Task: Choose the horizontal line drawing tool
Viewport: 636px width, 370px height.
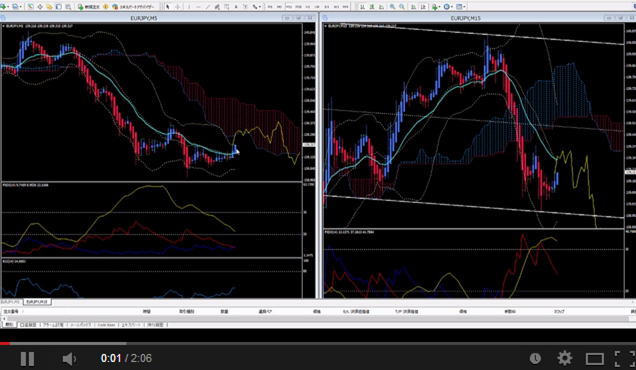Action: click(x=198, y=6)
